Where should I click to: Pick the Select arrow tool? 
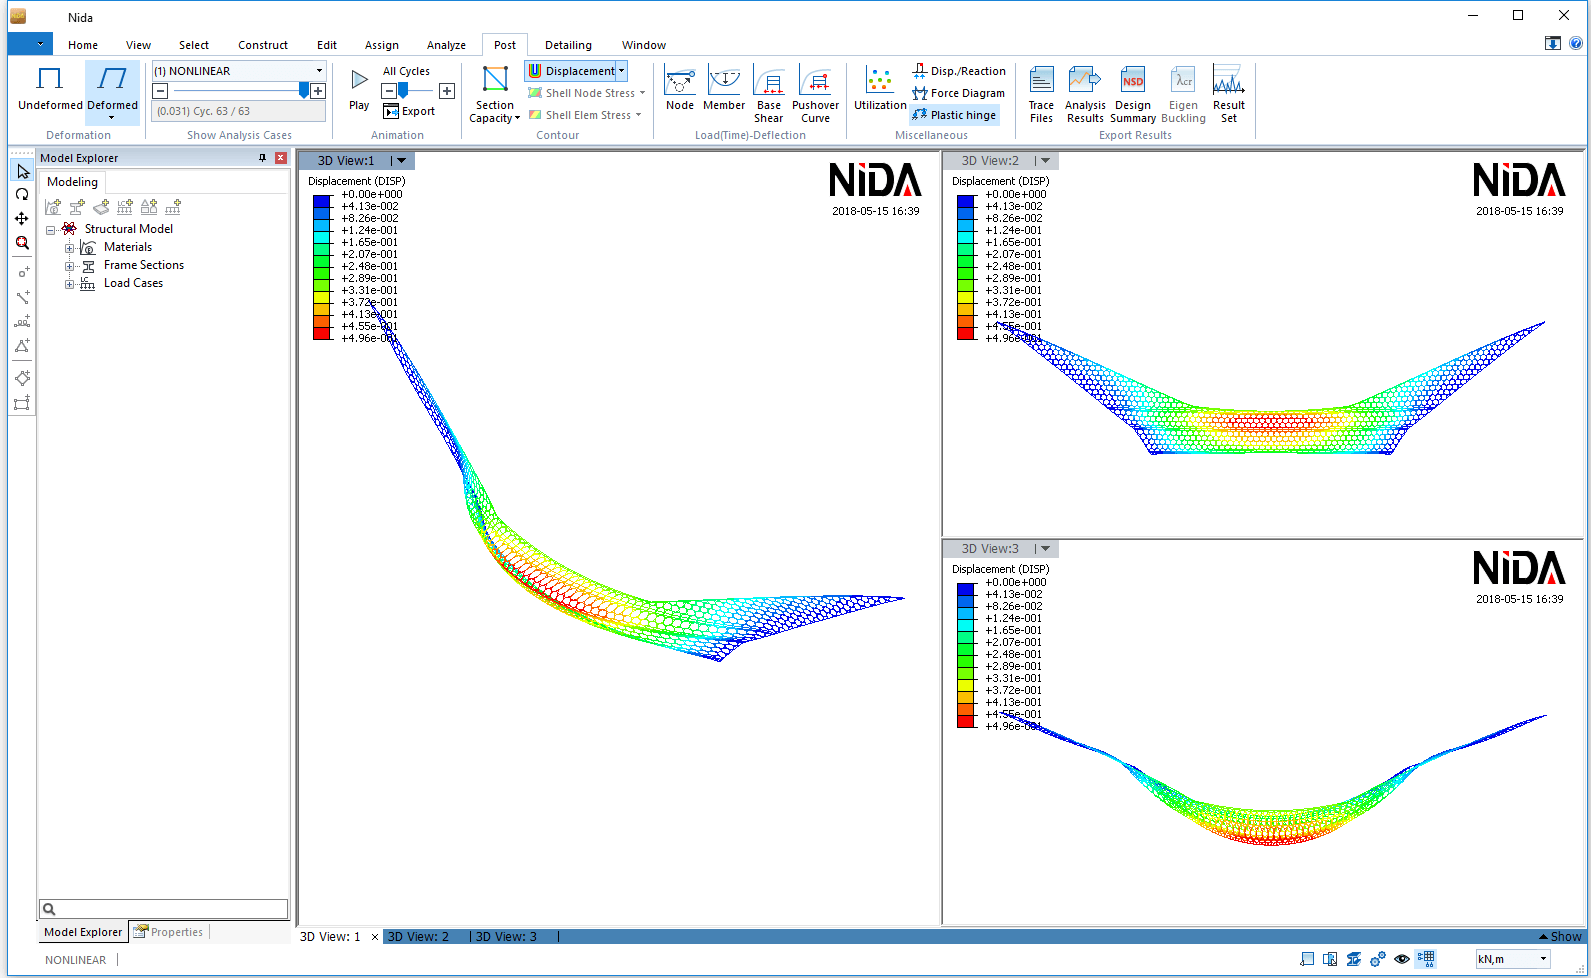click(x=22, y=172)
